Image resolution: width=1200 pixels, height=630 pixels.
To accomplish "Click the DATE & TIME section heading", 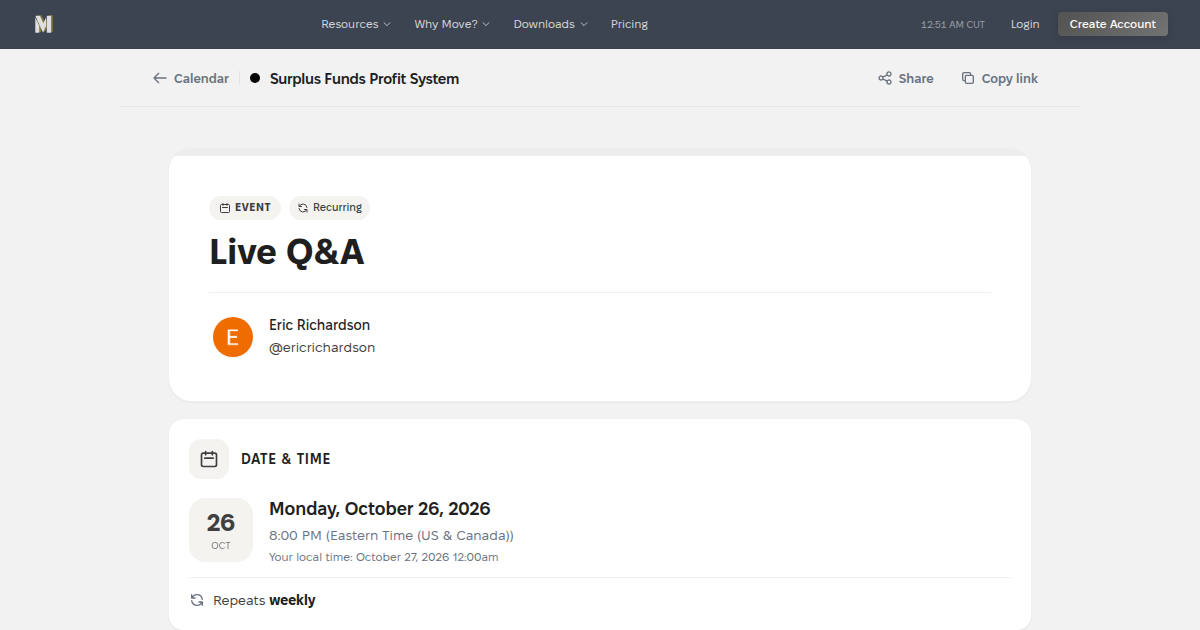I will point(286,459).
